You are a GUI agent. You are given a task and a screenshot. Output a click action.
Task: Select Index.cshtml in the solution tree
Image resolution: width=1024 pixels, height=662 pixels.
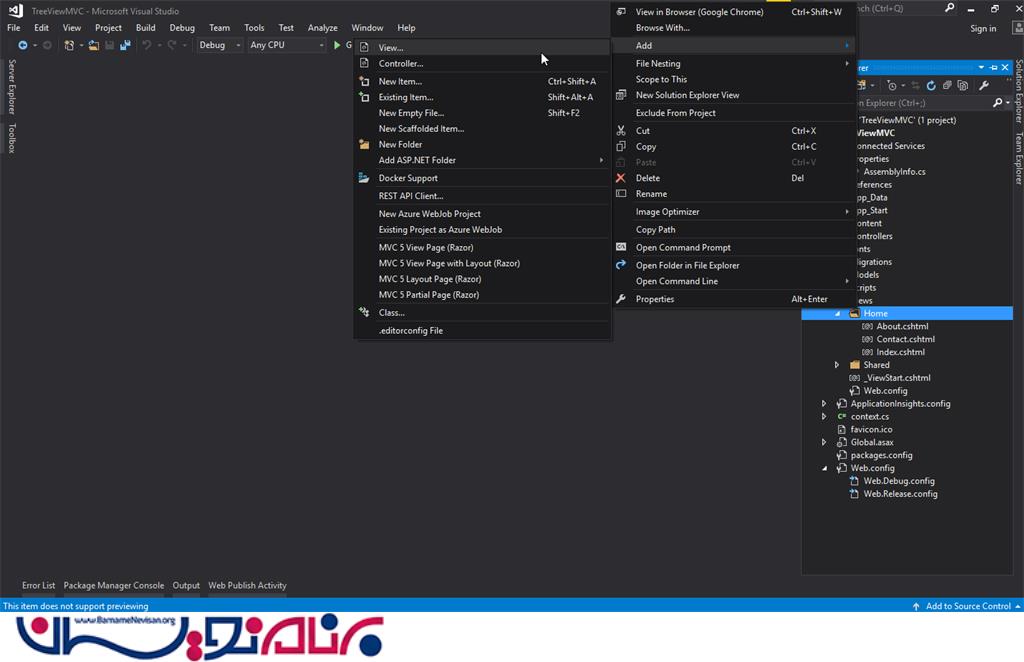[x=900, y=352]
